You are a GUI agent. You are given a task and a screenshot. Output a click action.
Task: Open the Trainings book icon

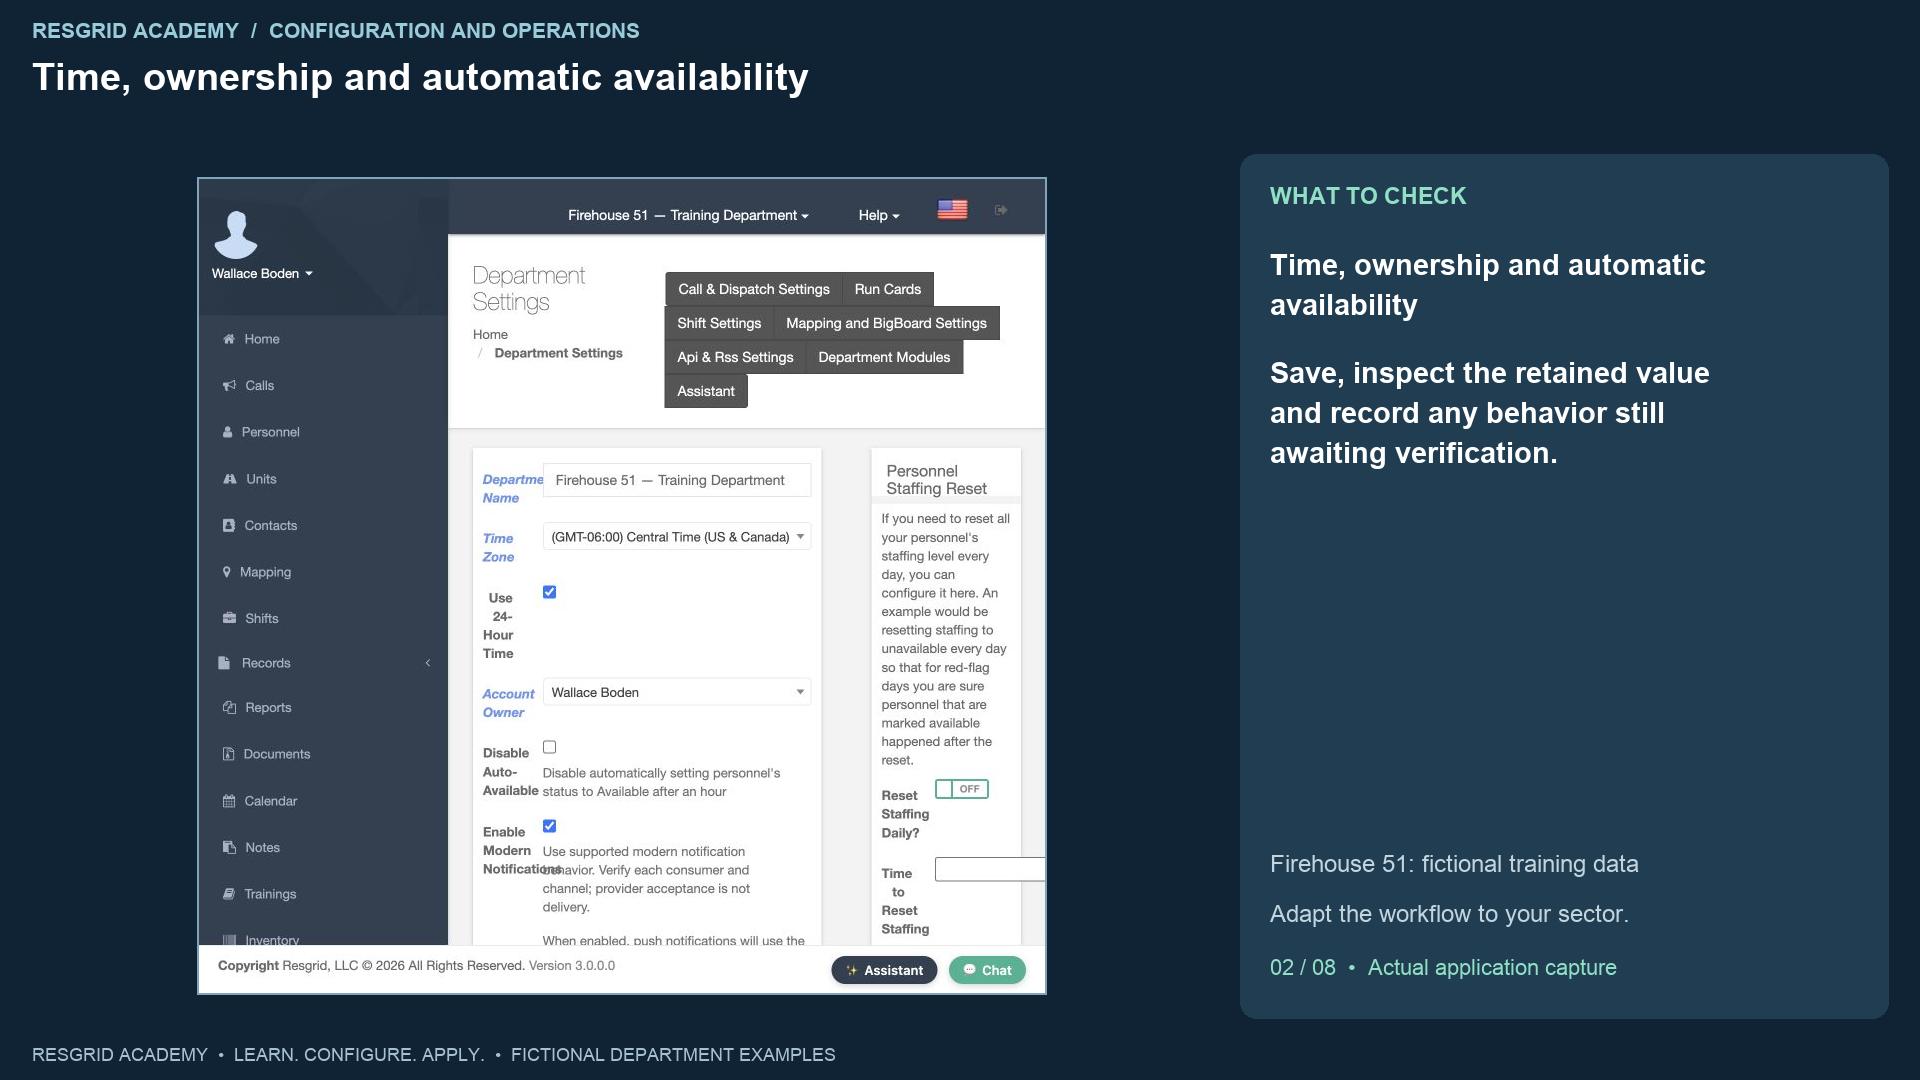coord(229,894)
